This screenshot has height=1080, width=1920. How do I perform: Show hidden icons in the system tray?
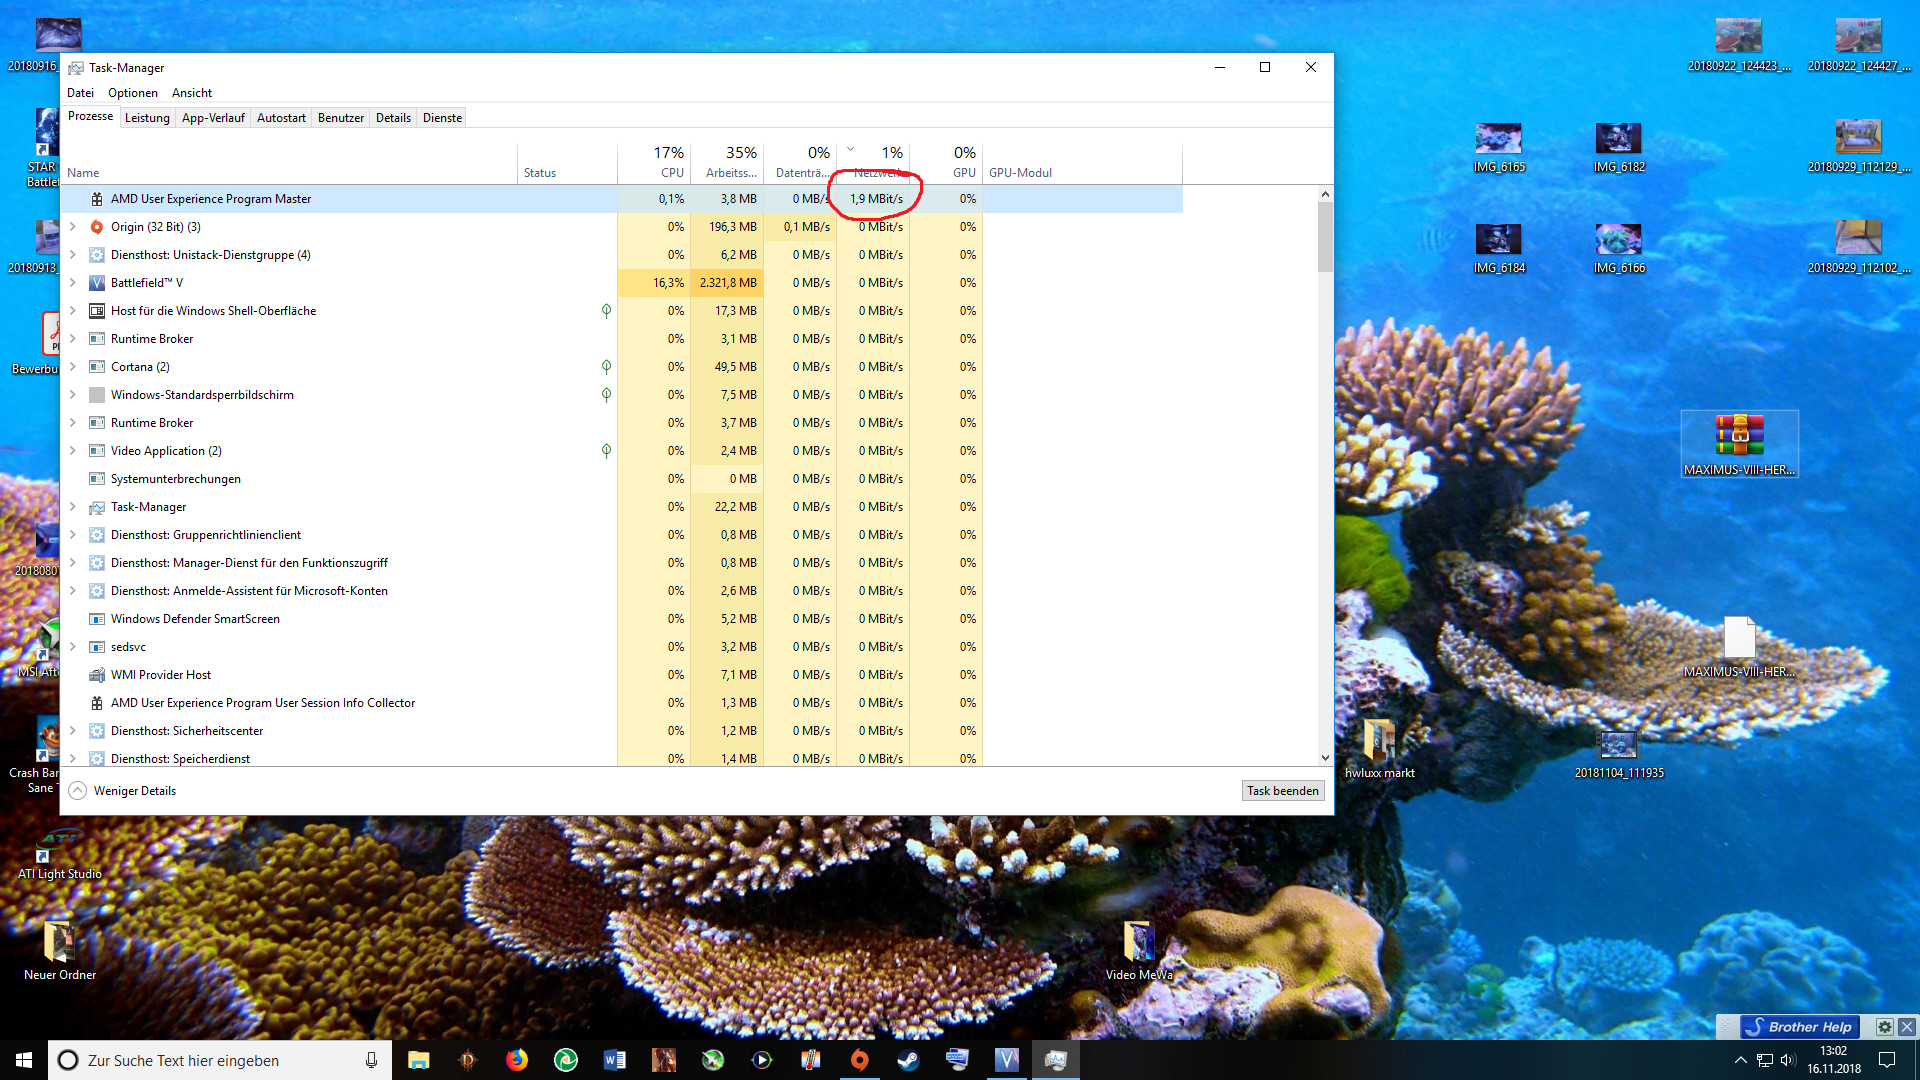click(1740, 1060)
